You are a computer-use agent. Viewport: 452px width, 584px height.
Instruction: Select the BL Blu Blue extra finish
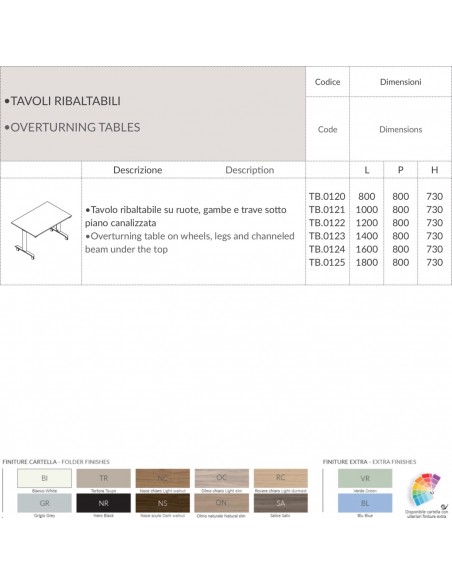(x=365, y=503)
